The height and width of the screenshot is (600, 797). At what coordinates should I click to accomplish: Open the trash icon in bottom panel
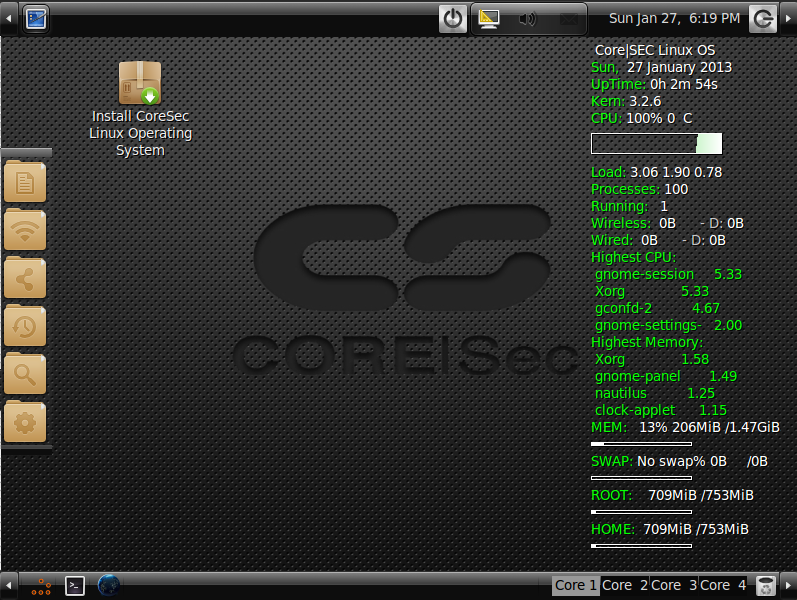tap(765, 586)
